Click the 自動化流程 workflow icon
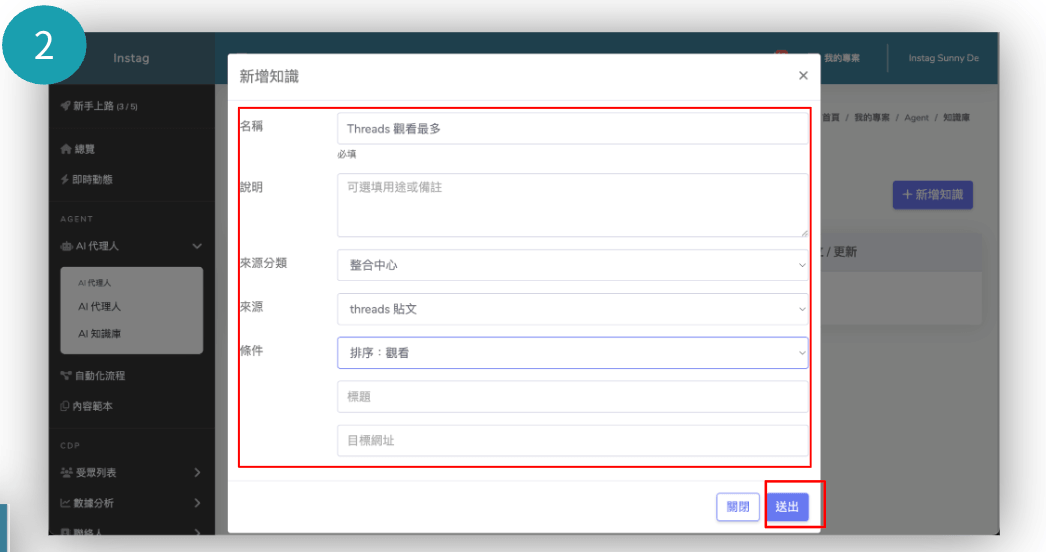 (x=66, y=376)
